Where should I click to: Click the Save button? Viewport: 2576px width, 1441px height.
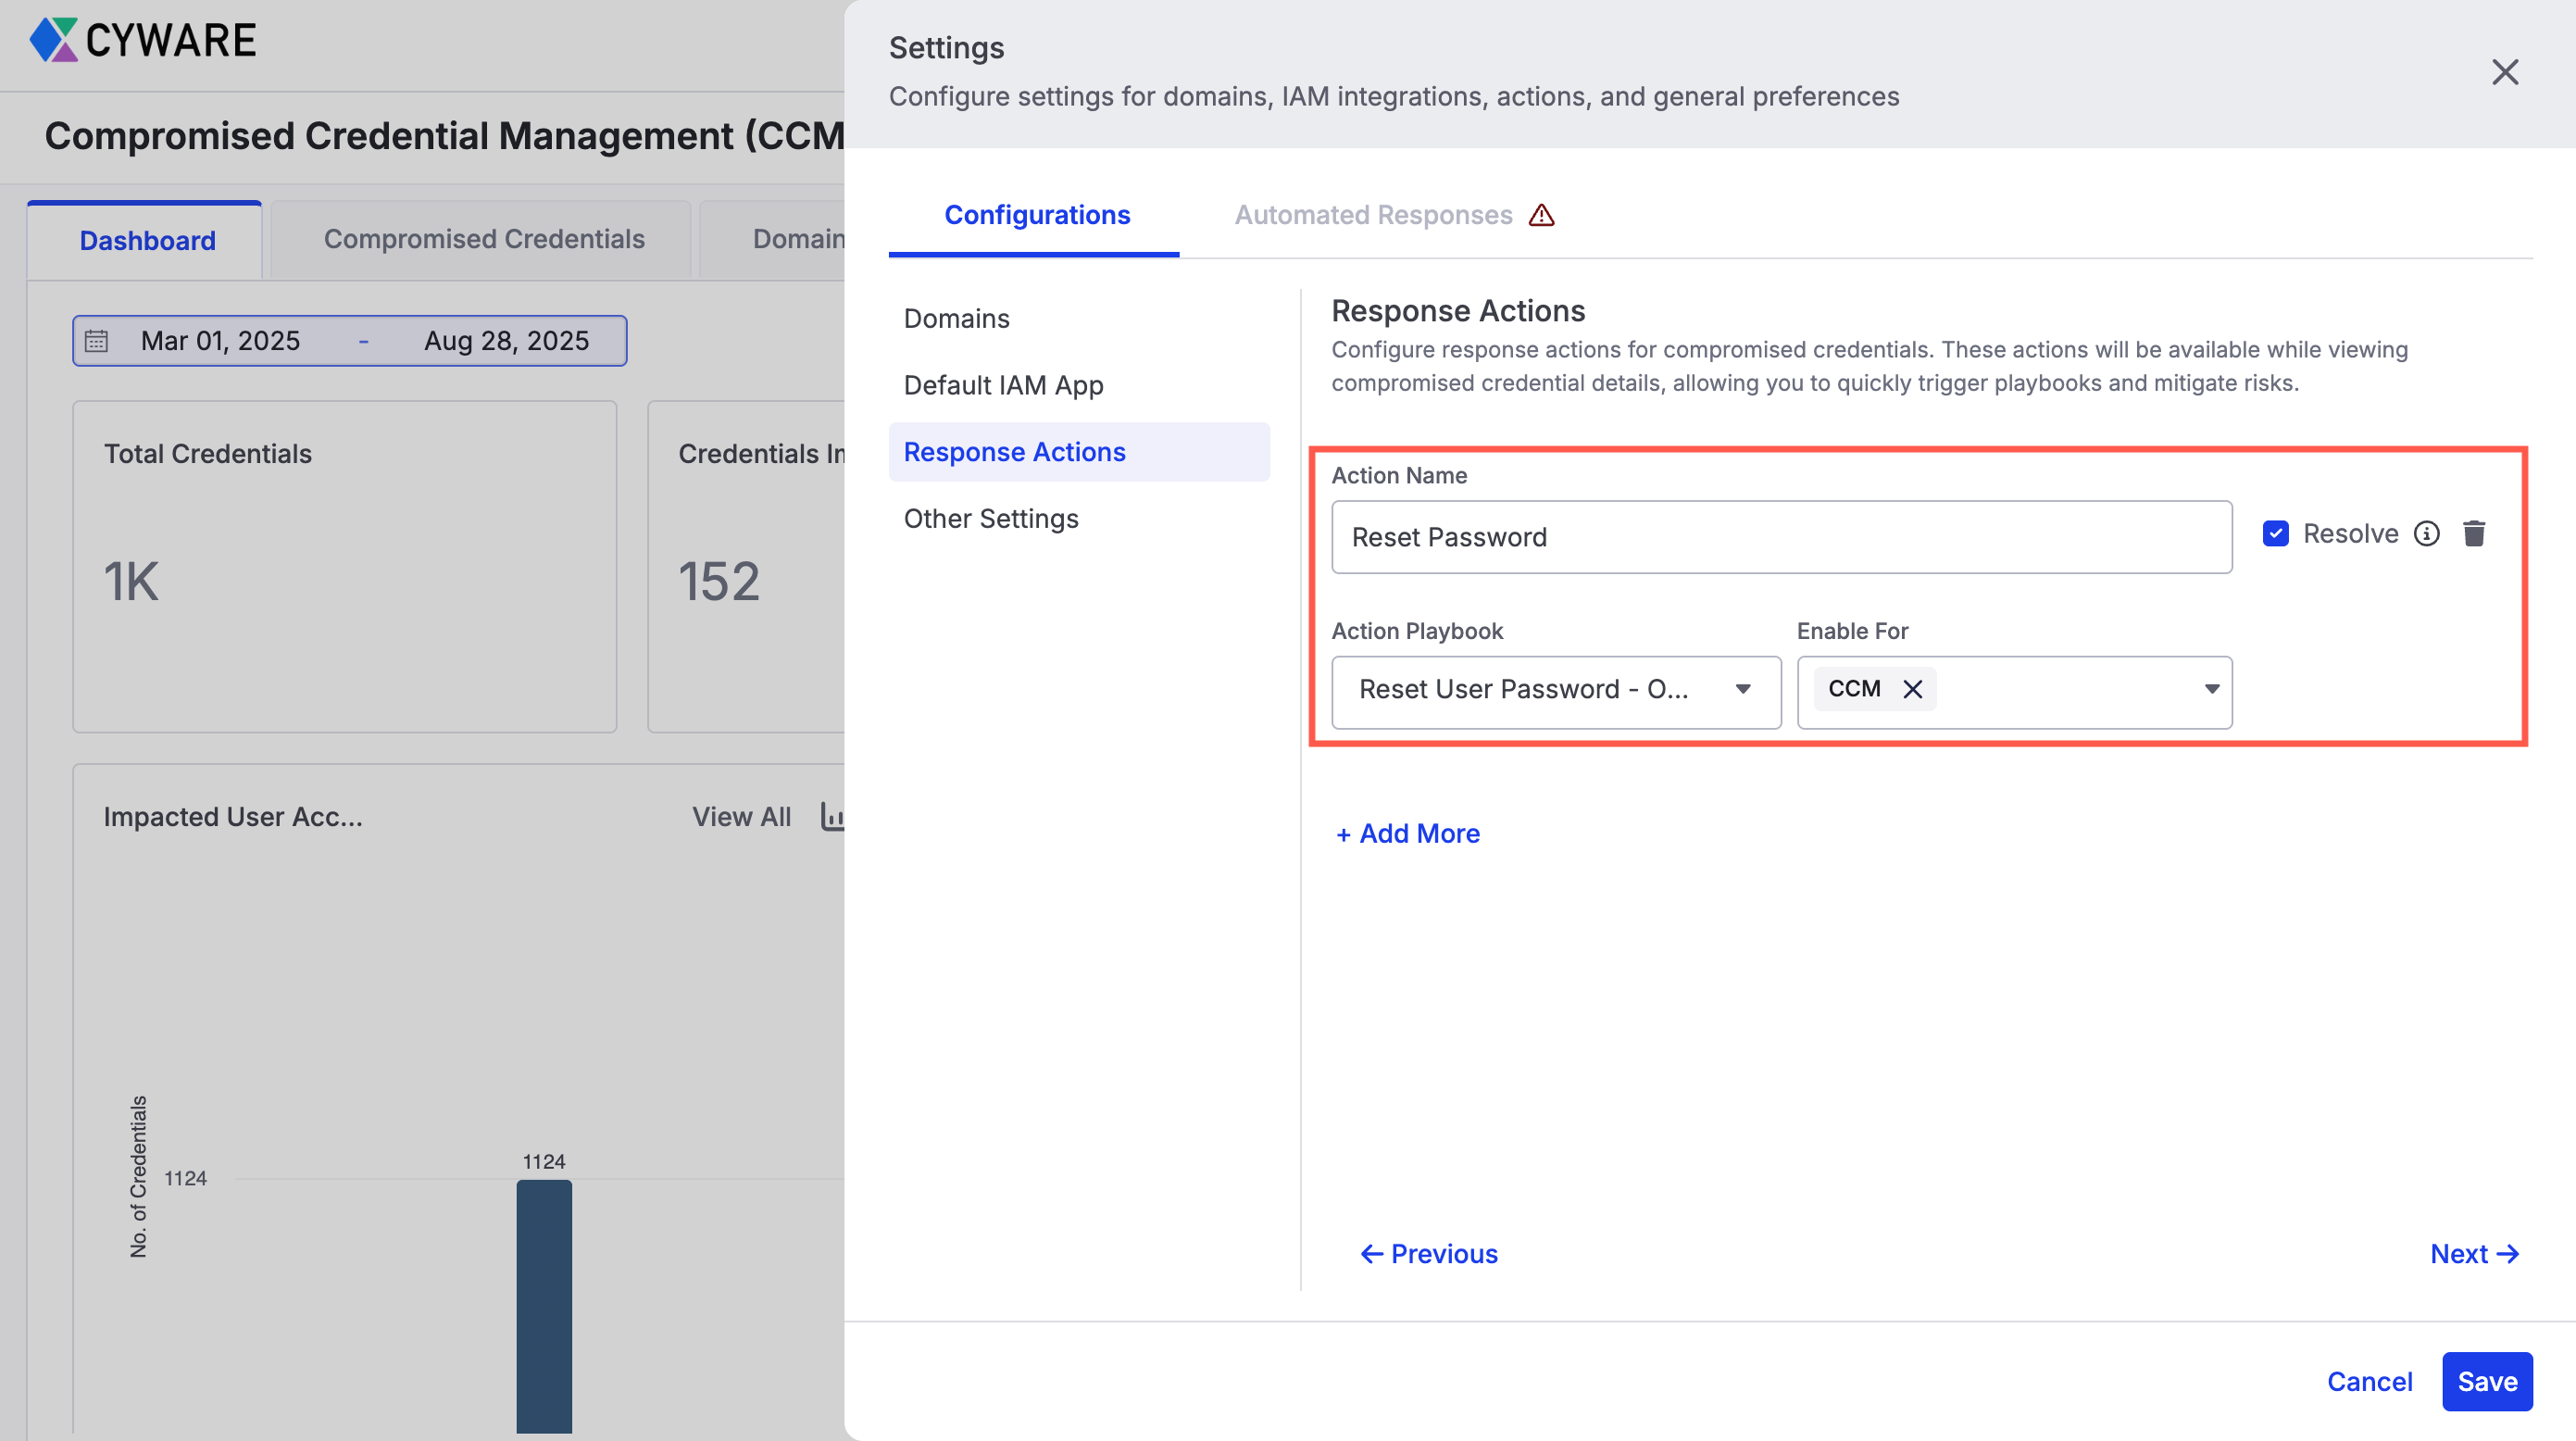[2486, 1381]
